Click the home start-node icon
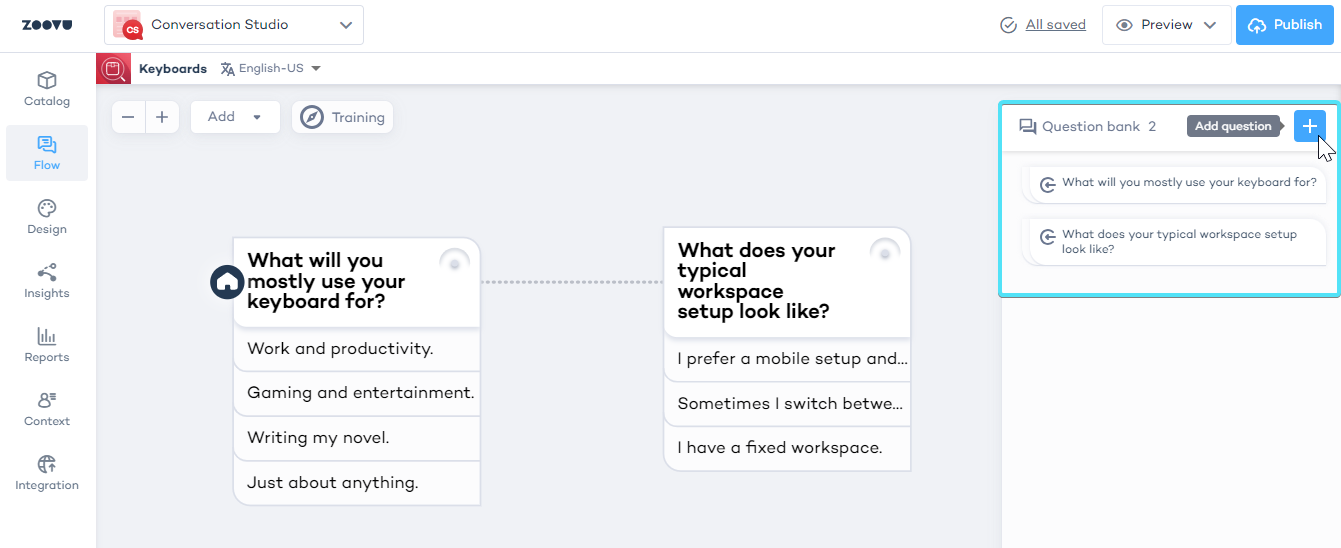 point(227,282)
